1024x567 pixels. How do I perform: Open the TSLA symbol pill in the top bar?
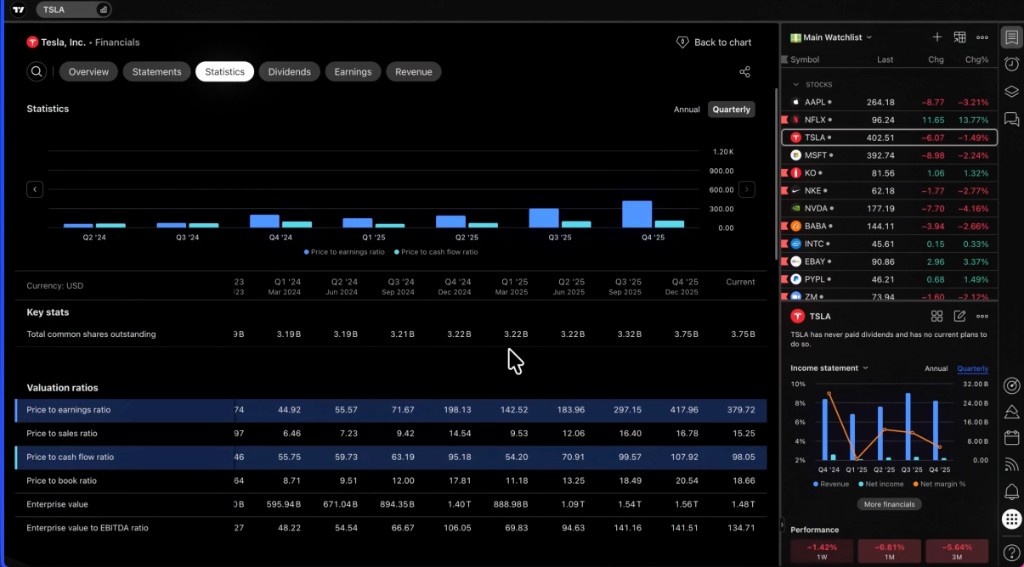click(73, 10)
